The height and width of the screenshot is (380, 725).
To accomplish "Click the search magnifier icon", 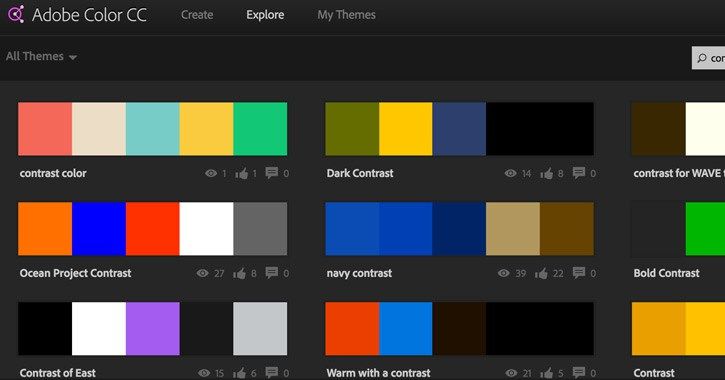I will 702,58.
